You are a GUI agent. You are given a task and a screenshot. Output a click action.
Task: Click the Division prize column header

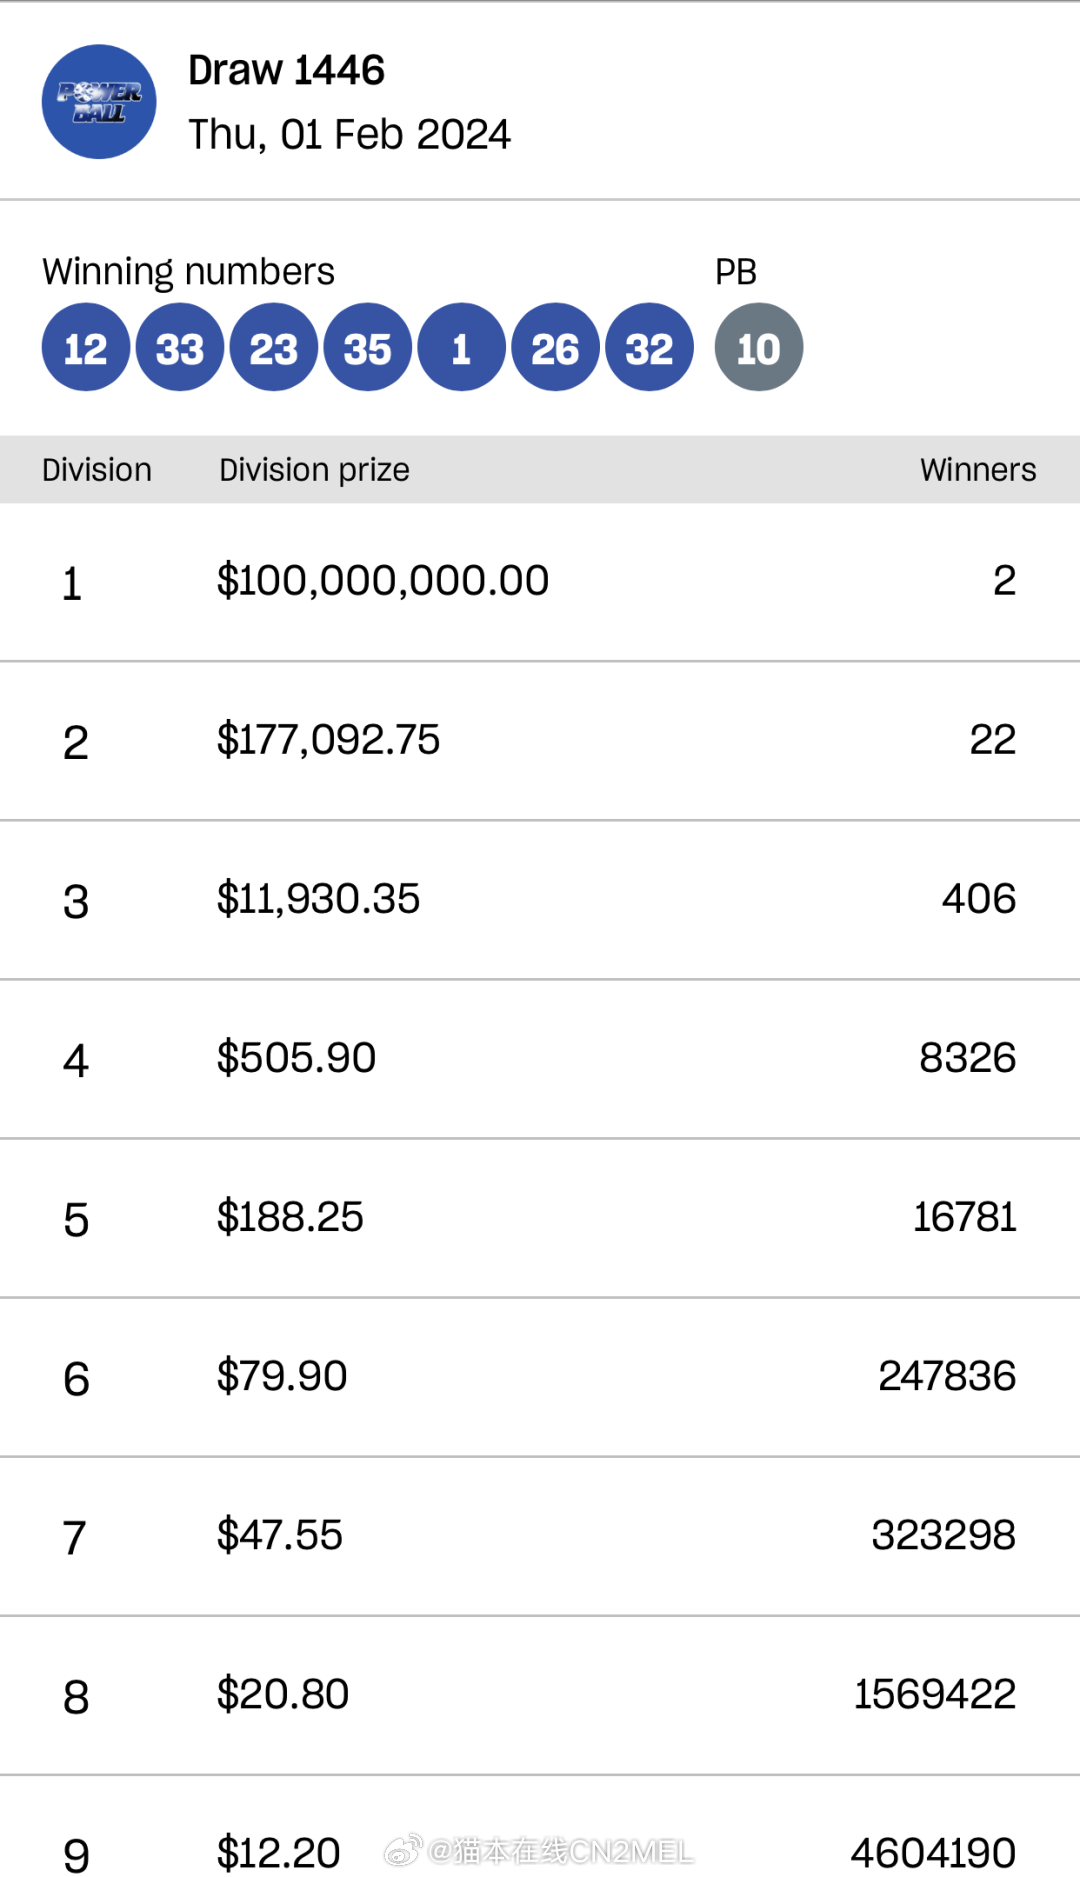click(x=314, y=470)
